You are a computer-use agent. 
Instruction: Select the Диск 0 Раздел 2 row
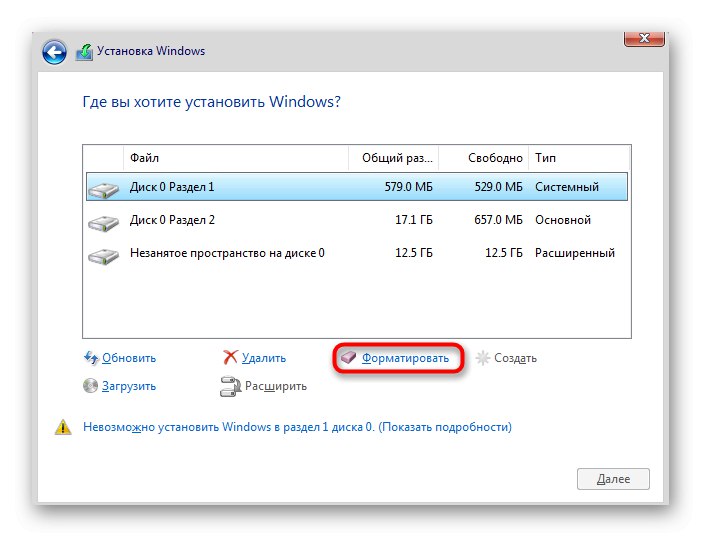[357, 220]
